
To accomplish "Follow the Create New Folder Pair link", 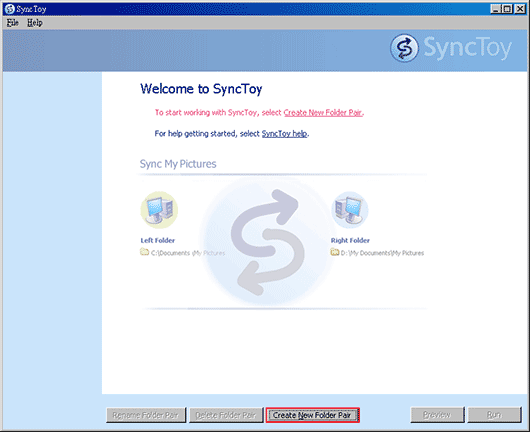I will coord(323,113).
